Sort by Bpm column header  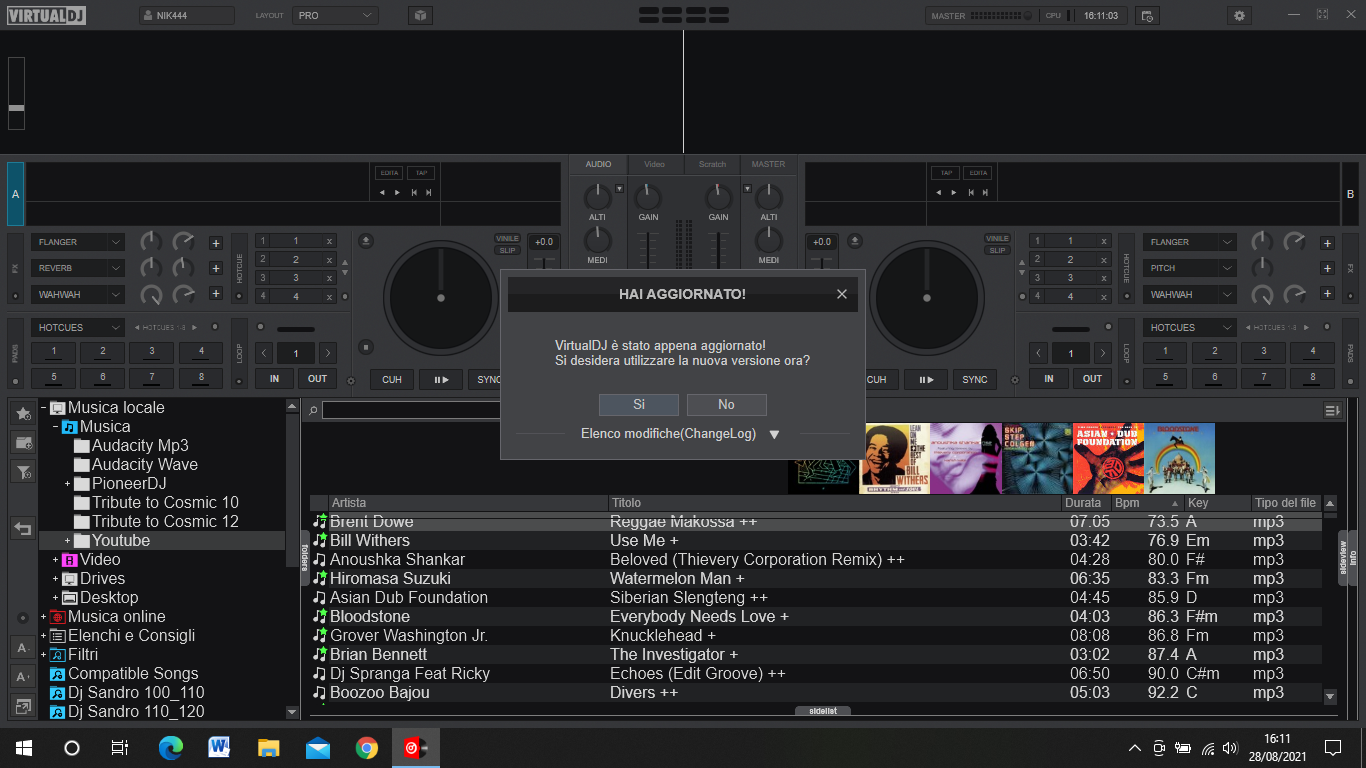point(1149,503)
